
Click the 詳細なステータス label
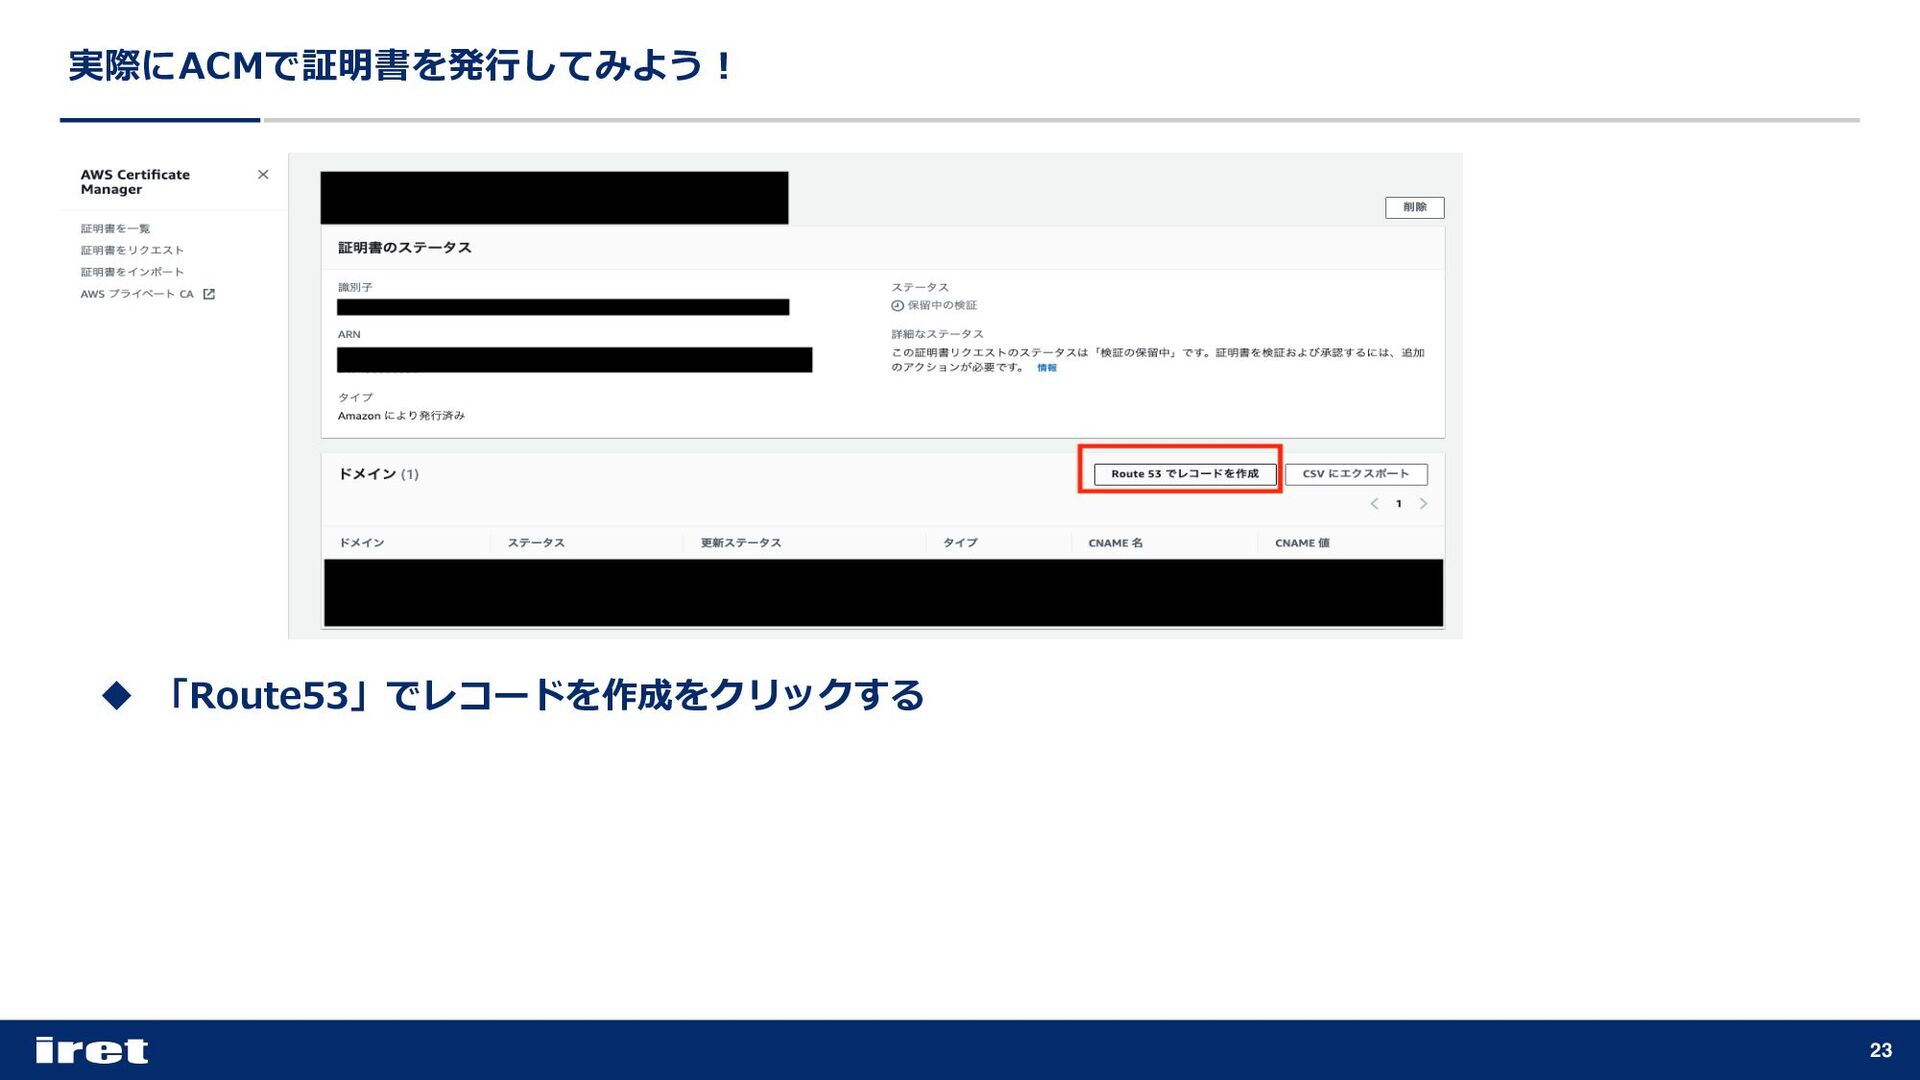coord(937,334)
